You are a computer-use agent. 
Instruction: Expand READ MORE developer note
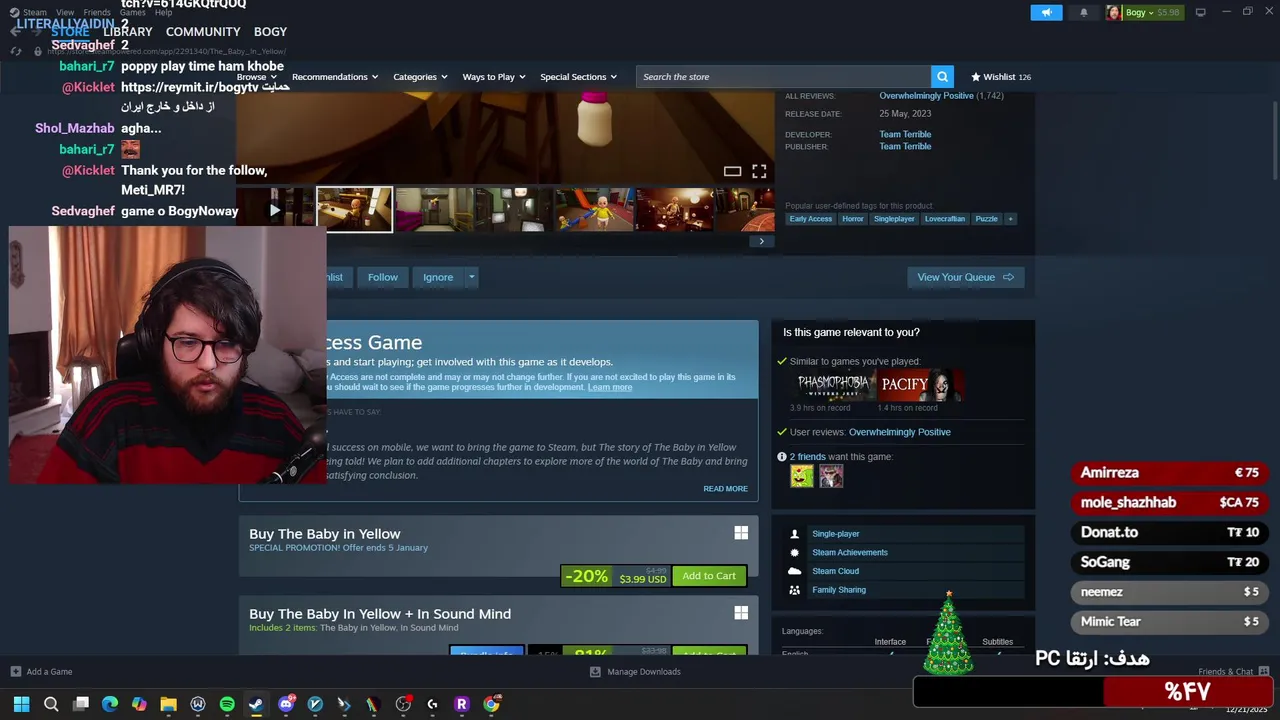(x=725, y=489)
